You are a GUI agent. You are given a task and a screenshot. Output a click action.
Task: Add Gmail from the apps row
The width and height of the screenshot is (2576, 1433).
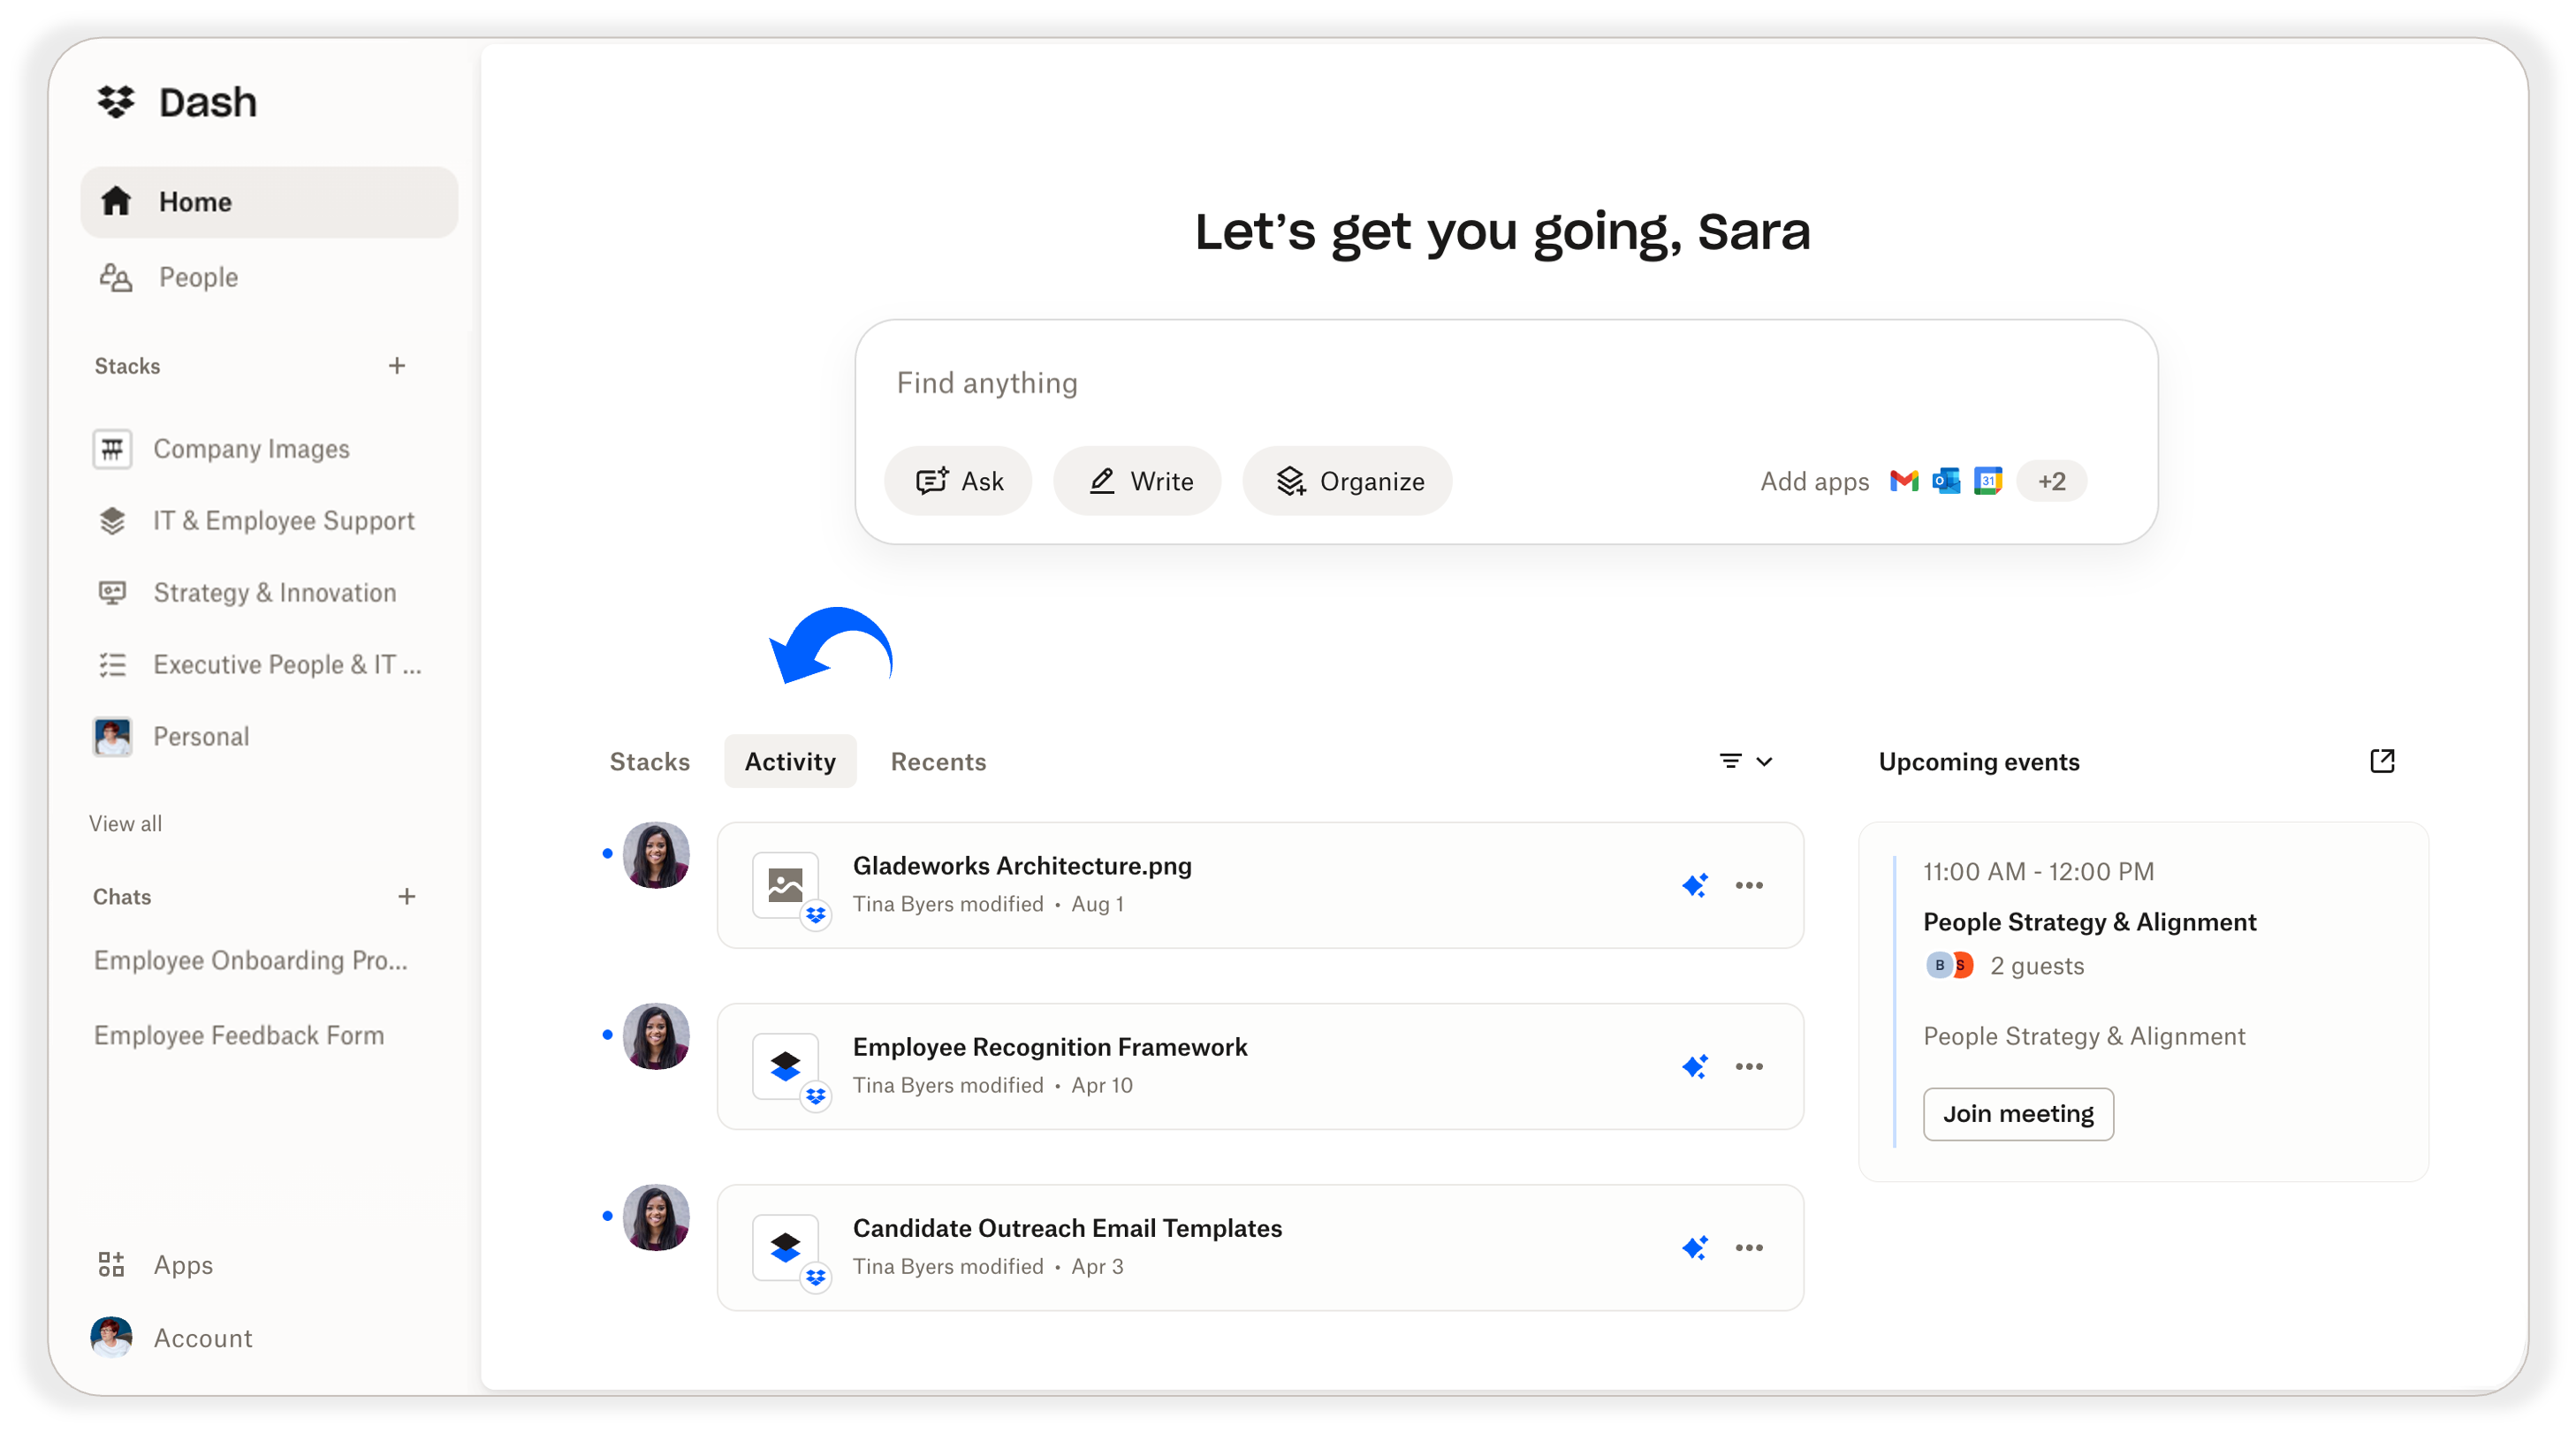(x=1904, y=481)
